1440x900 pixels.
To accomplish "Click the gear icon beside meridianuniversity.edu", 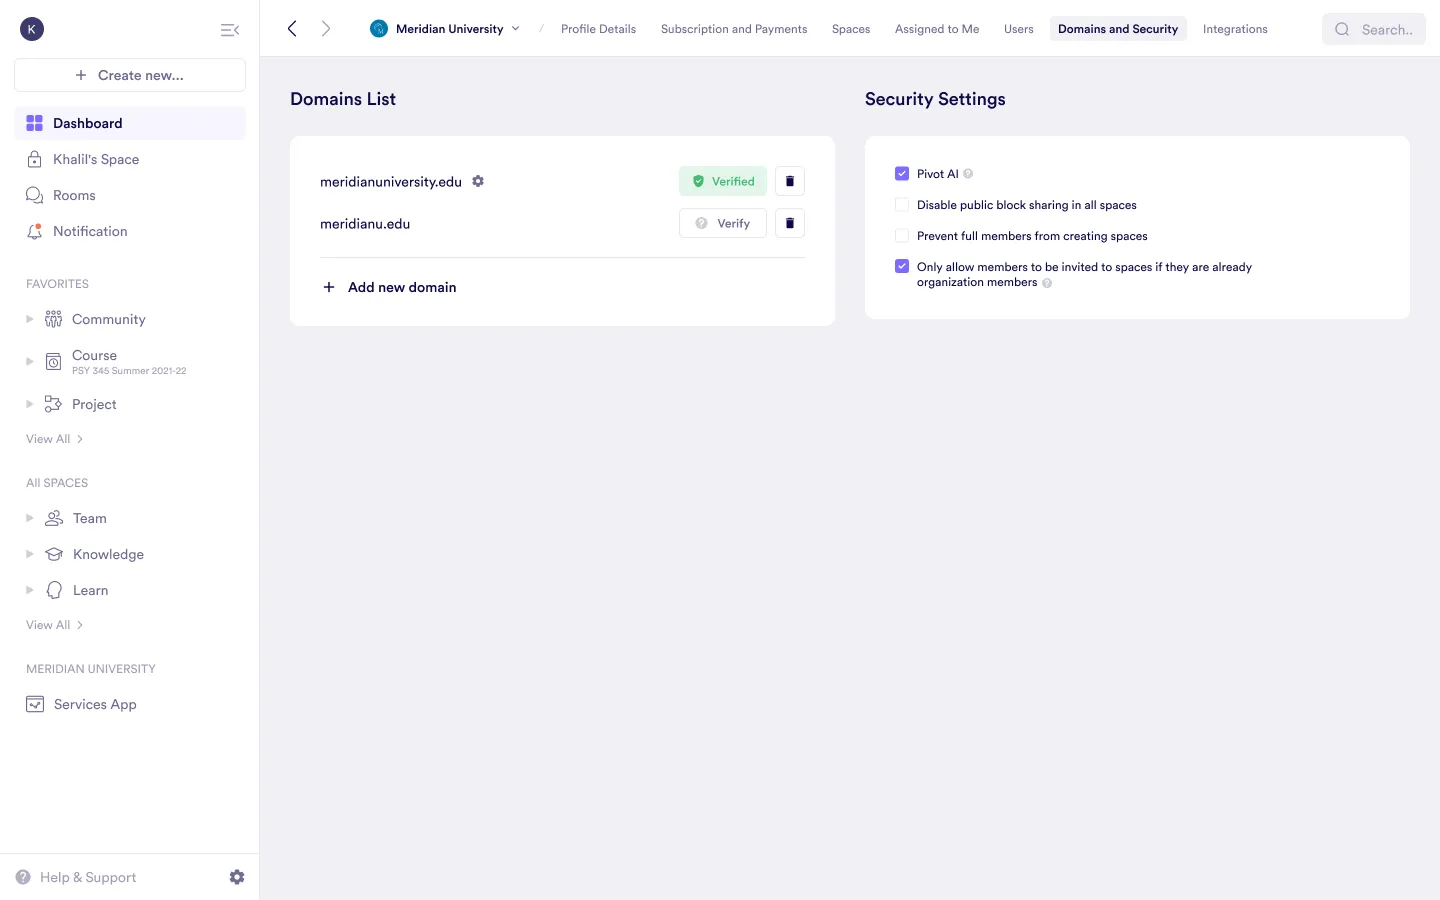I will tap(478, 181).
